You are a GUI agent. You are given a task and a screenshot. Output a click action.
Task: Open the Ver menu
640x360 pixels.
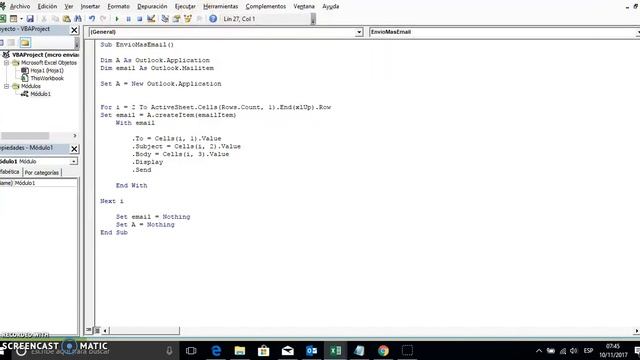point(69,7)
